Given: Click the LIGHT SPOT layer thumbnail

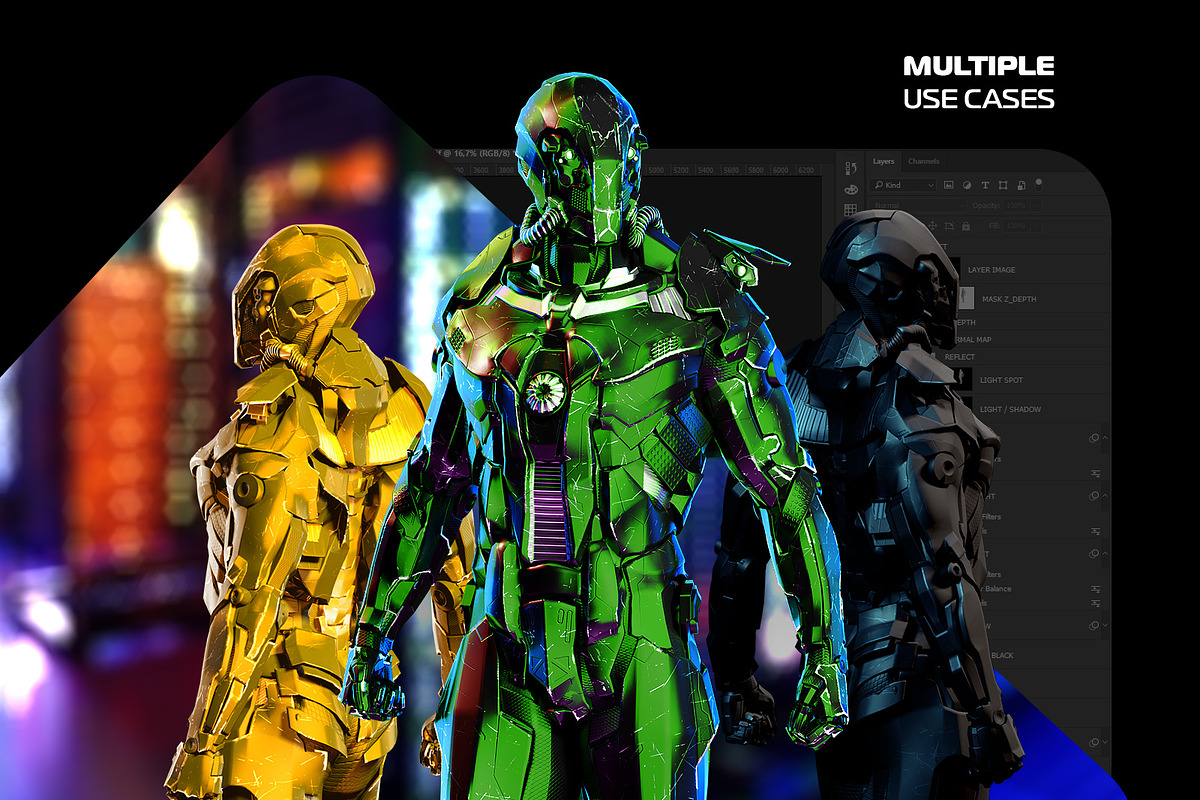Looking at the screenshot, I should click(962, 380).
